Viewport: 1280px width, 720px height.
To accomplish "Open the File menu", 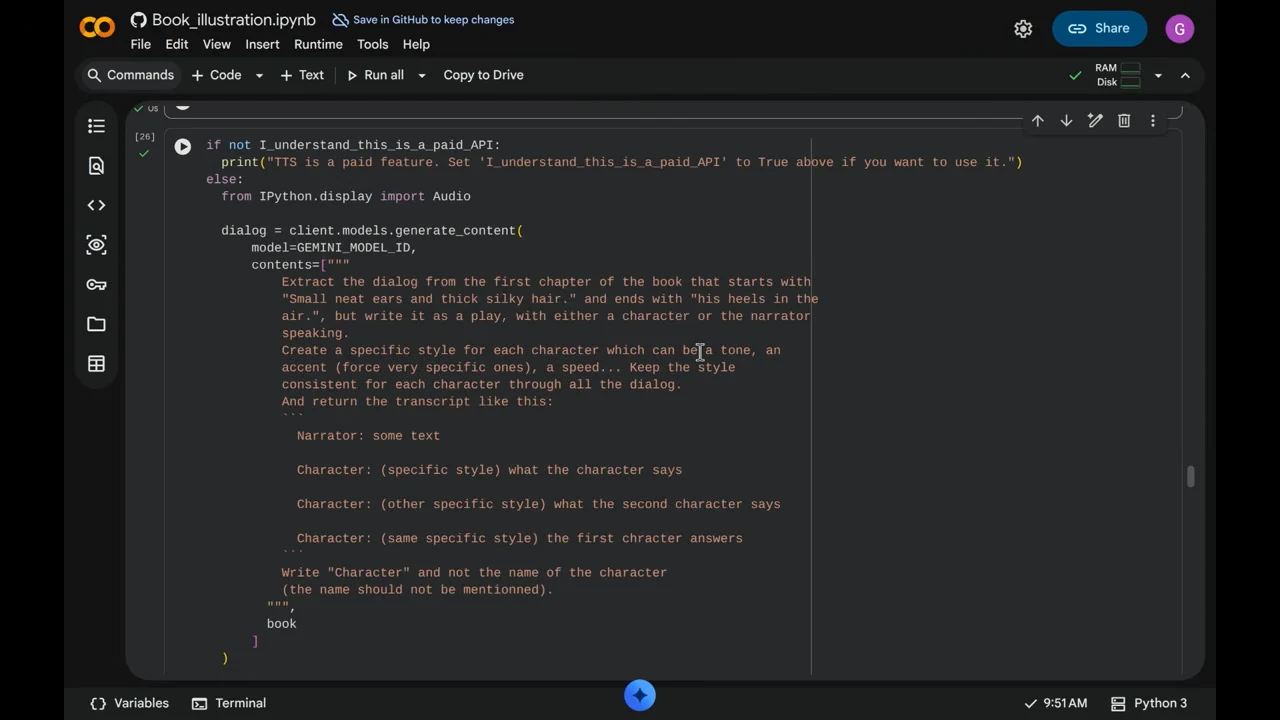I will pos(140,44).
